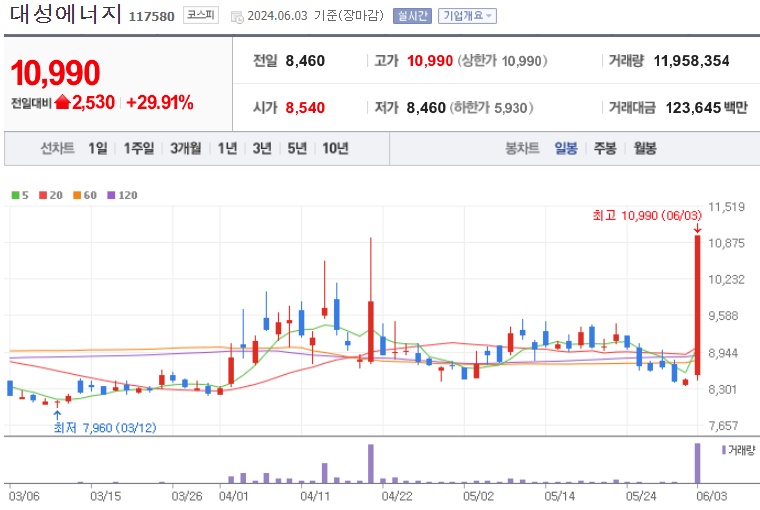The image size is (760, 510).
Task: Click the 11,519 price axis label
Action: point(726,207)
